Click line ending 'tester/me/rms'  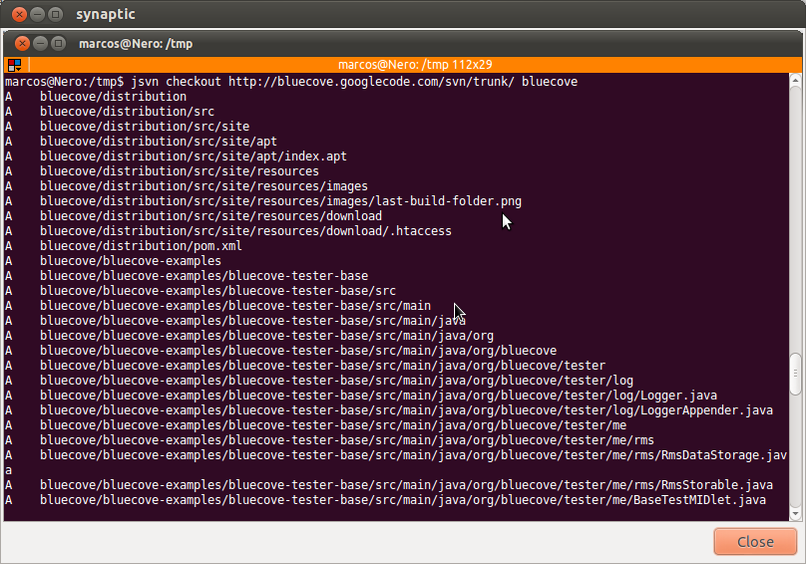(347, 440)
